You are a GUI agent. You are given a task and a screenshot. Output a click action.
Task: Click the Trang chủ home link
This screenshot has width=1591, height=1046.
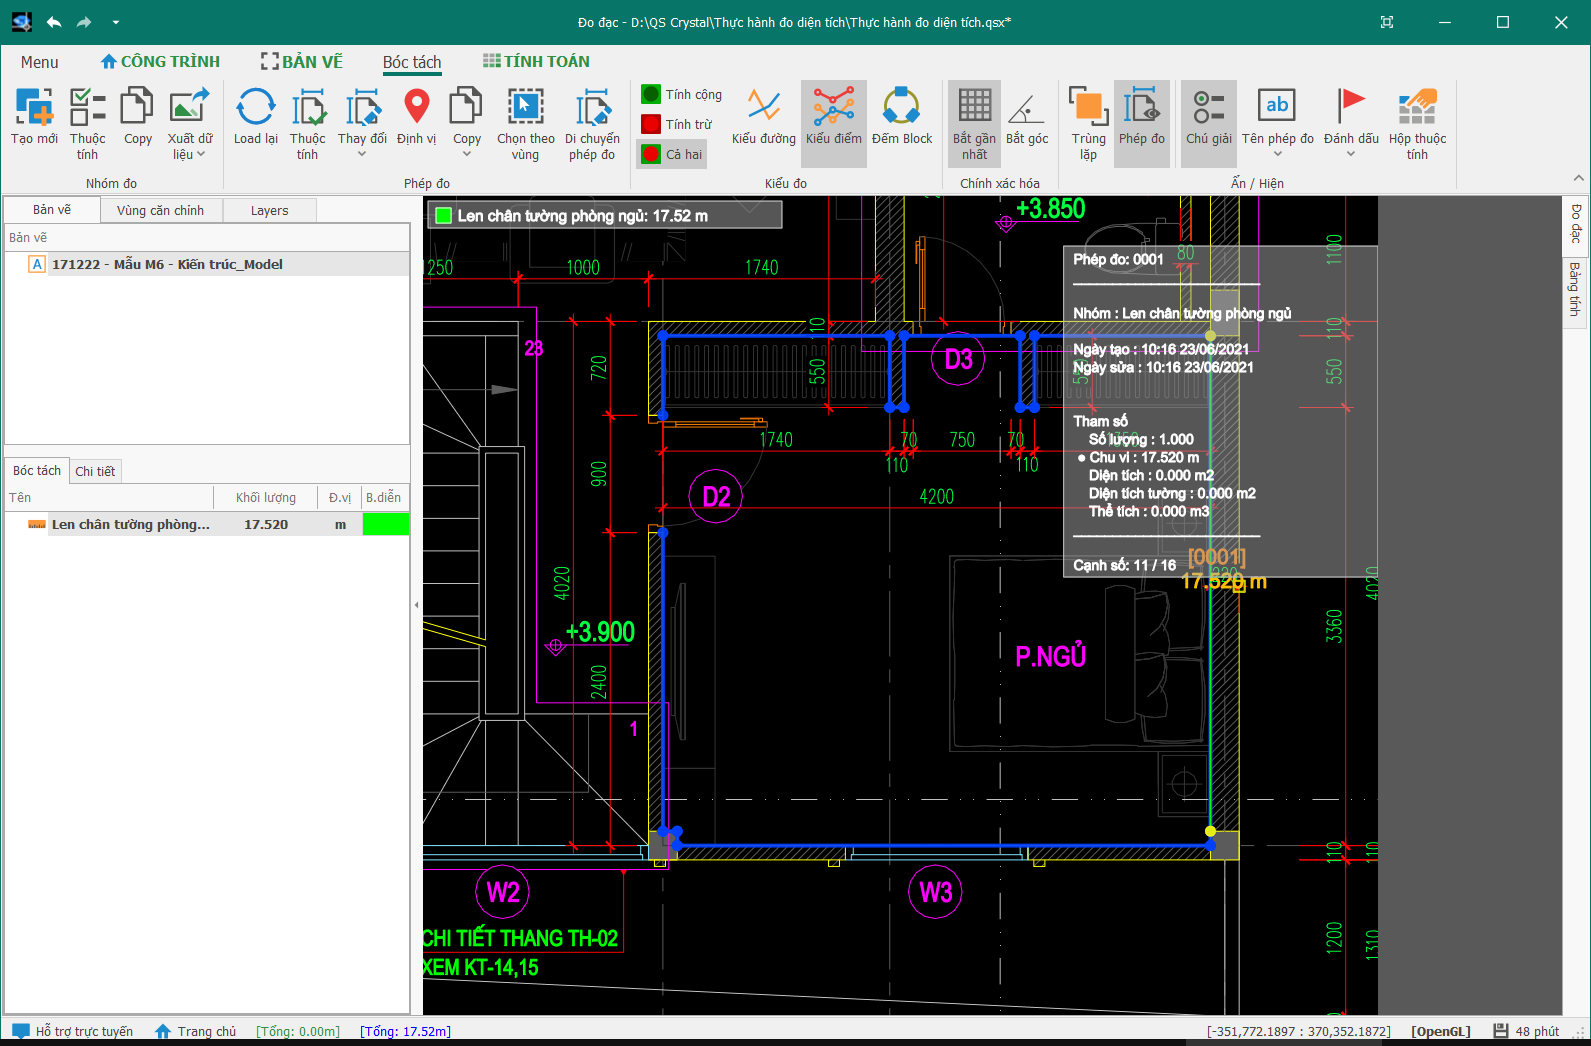[x=196, y=1031]
